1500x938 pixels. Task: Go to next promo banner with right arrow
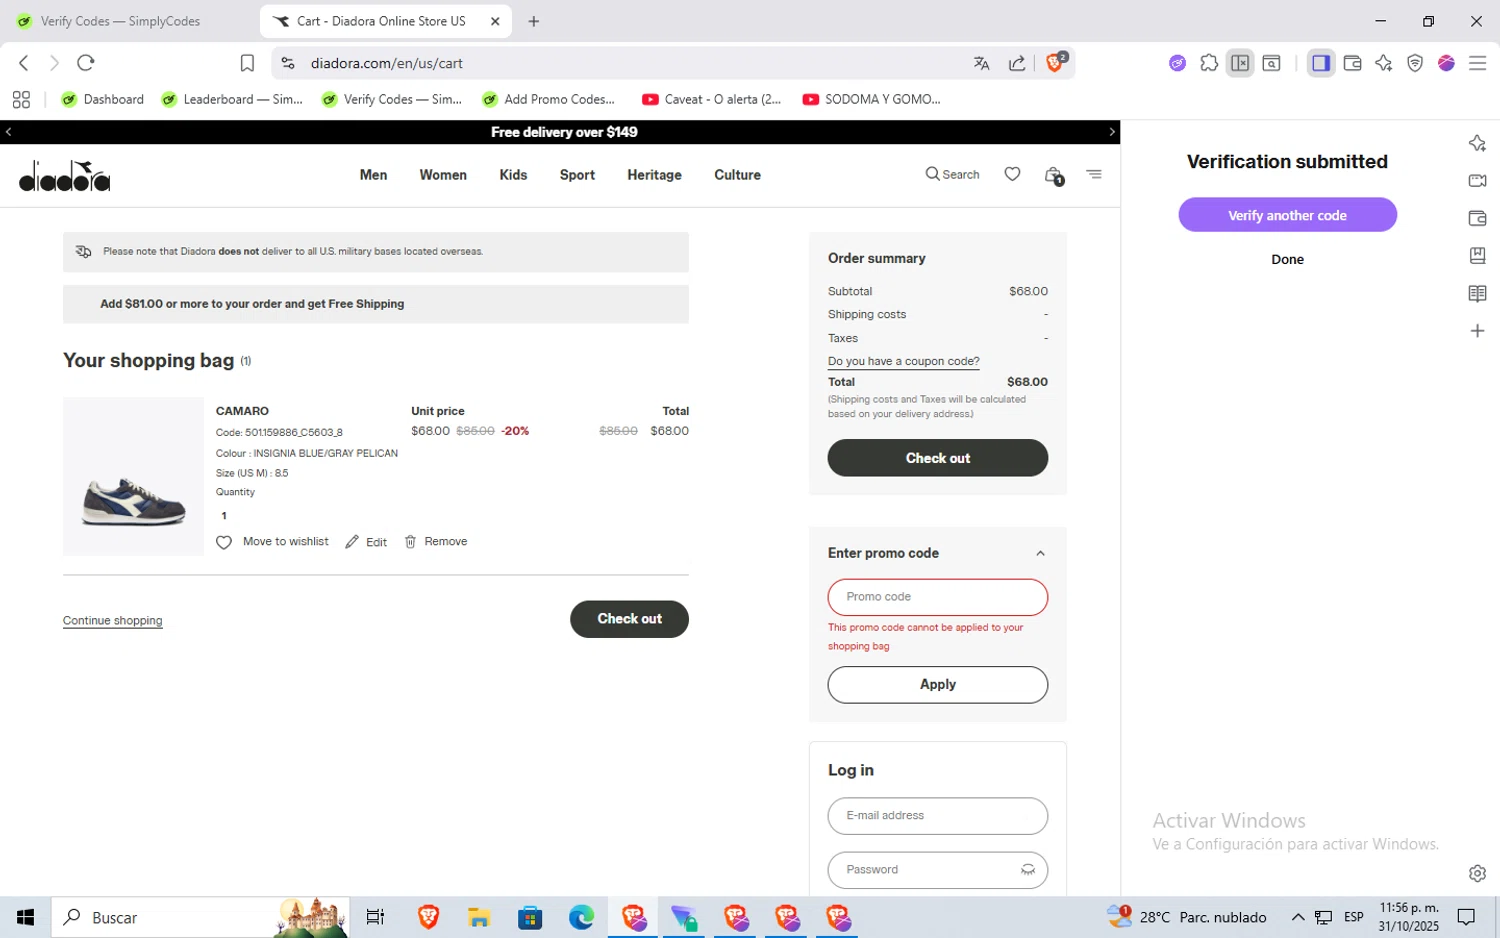coord(1111,132)
